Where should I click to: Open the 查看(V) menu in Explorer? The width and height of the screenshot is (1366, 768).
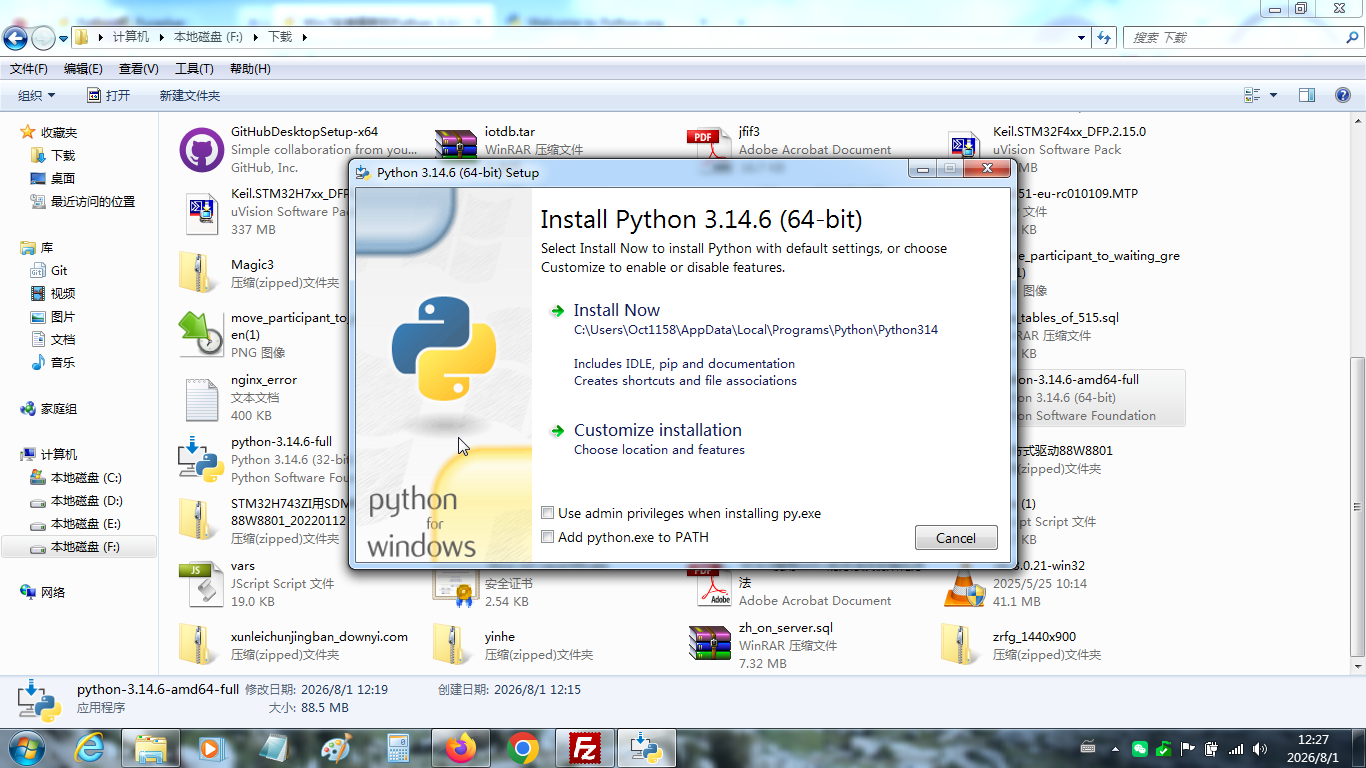138,69
